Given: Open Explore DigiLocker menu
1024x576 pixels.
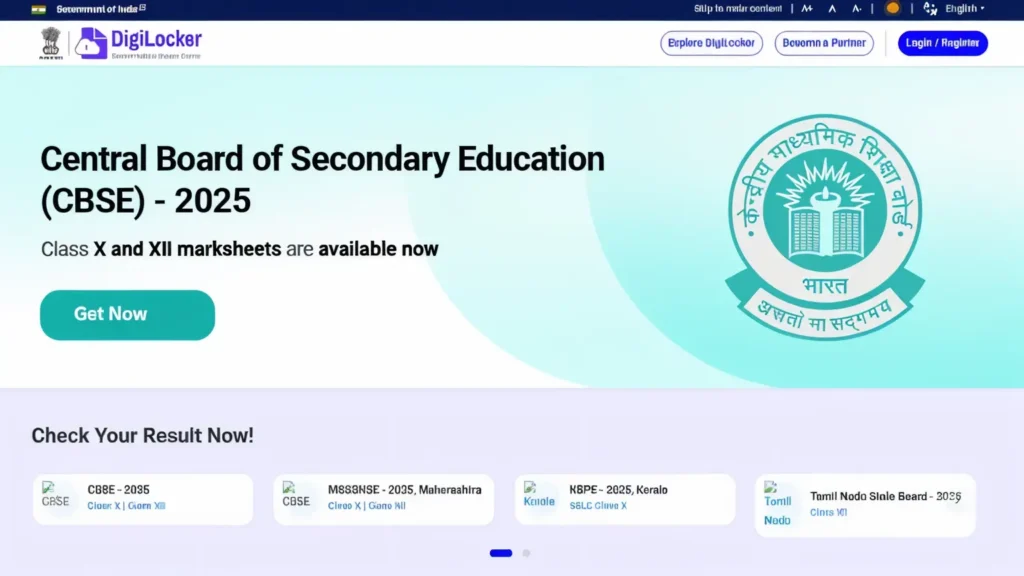Looking at the screenshot, I should point(711,43).
